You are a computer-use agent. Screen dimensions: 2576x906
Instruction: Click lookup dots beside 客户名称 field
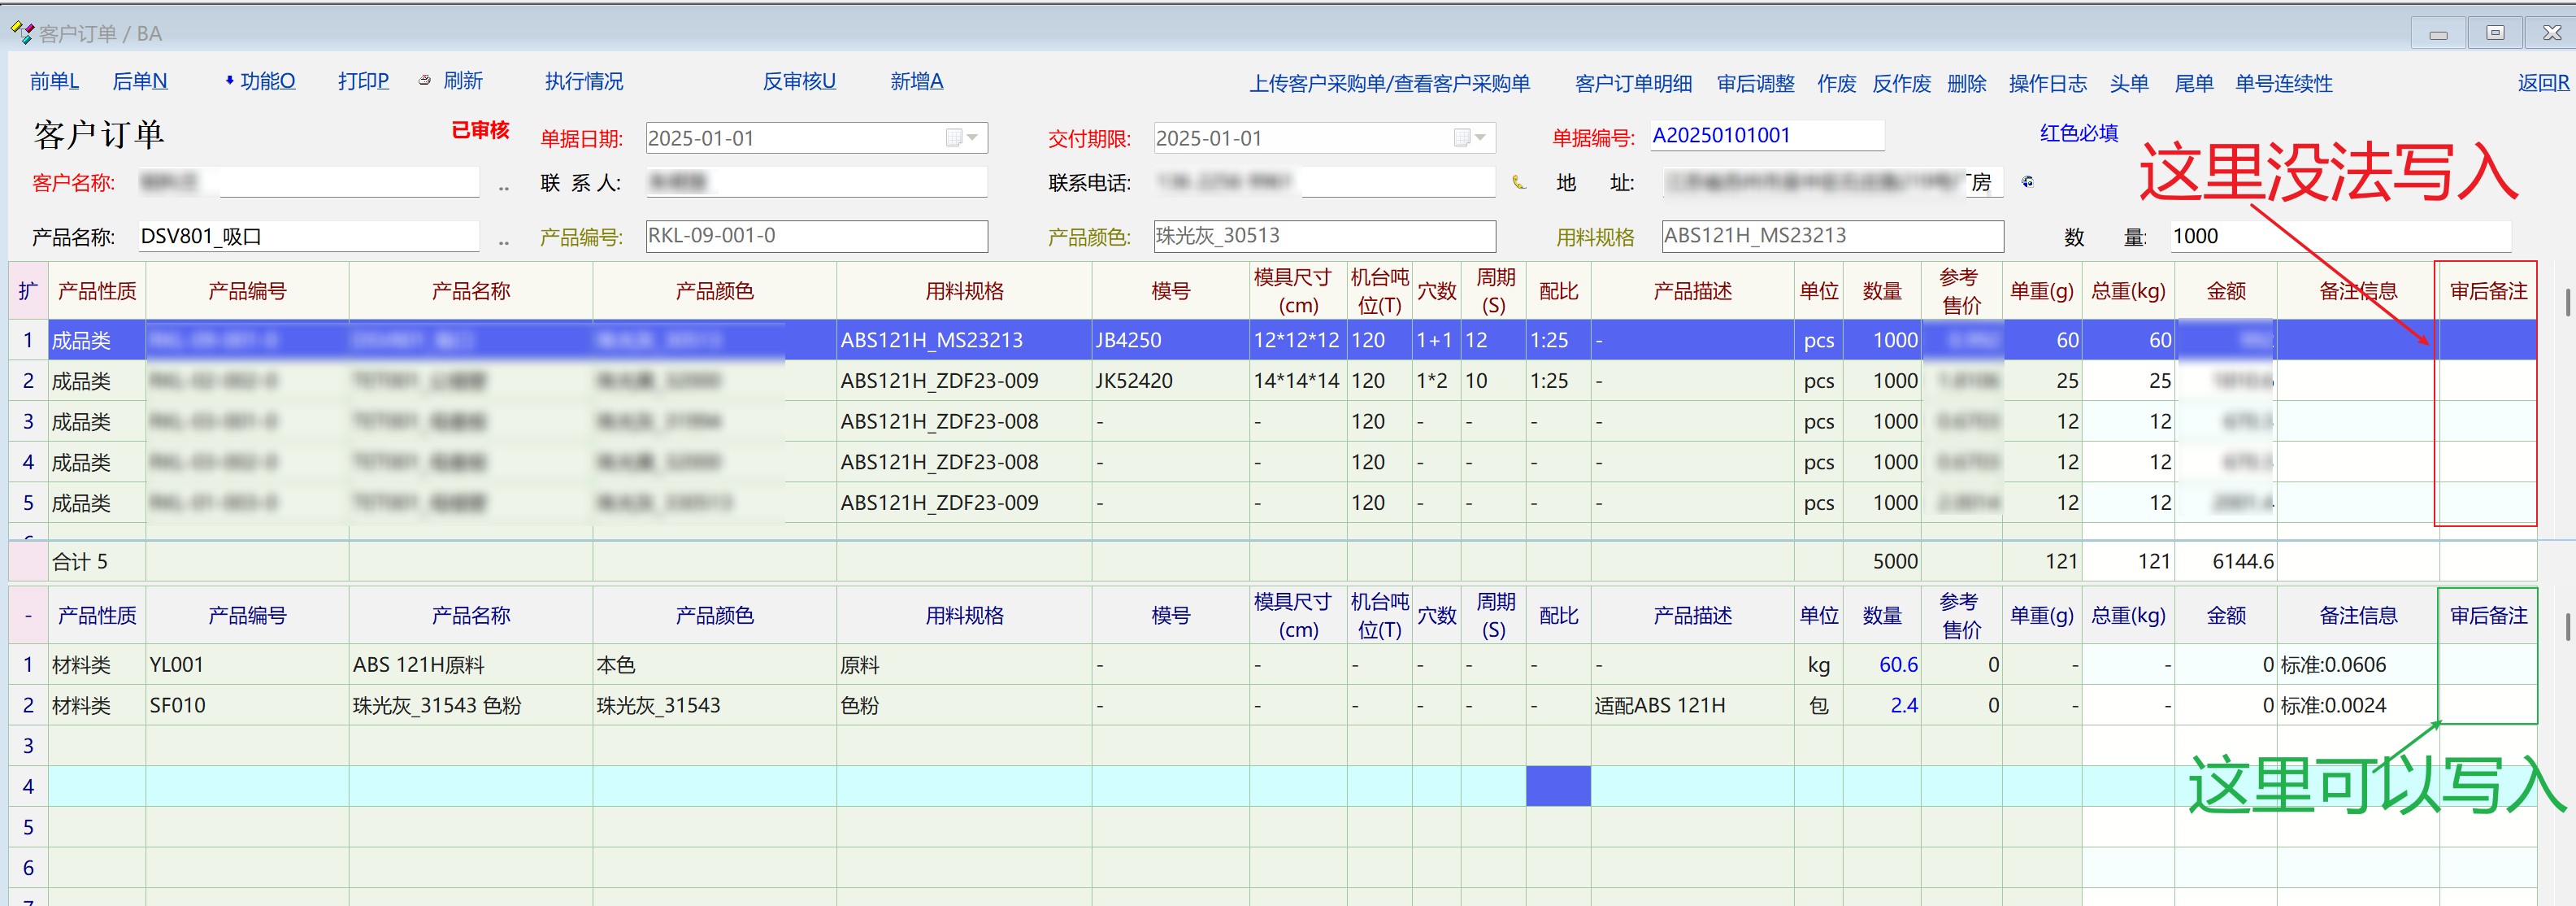504,186
